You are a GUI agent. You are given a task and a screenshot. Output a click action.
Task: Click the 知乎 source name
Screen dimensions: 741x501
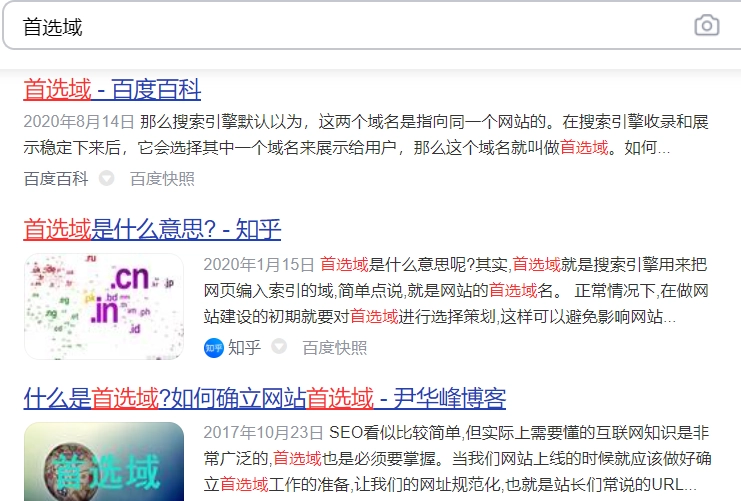pyautogui.click(x=244, y=347)
